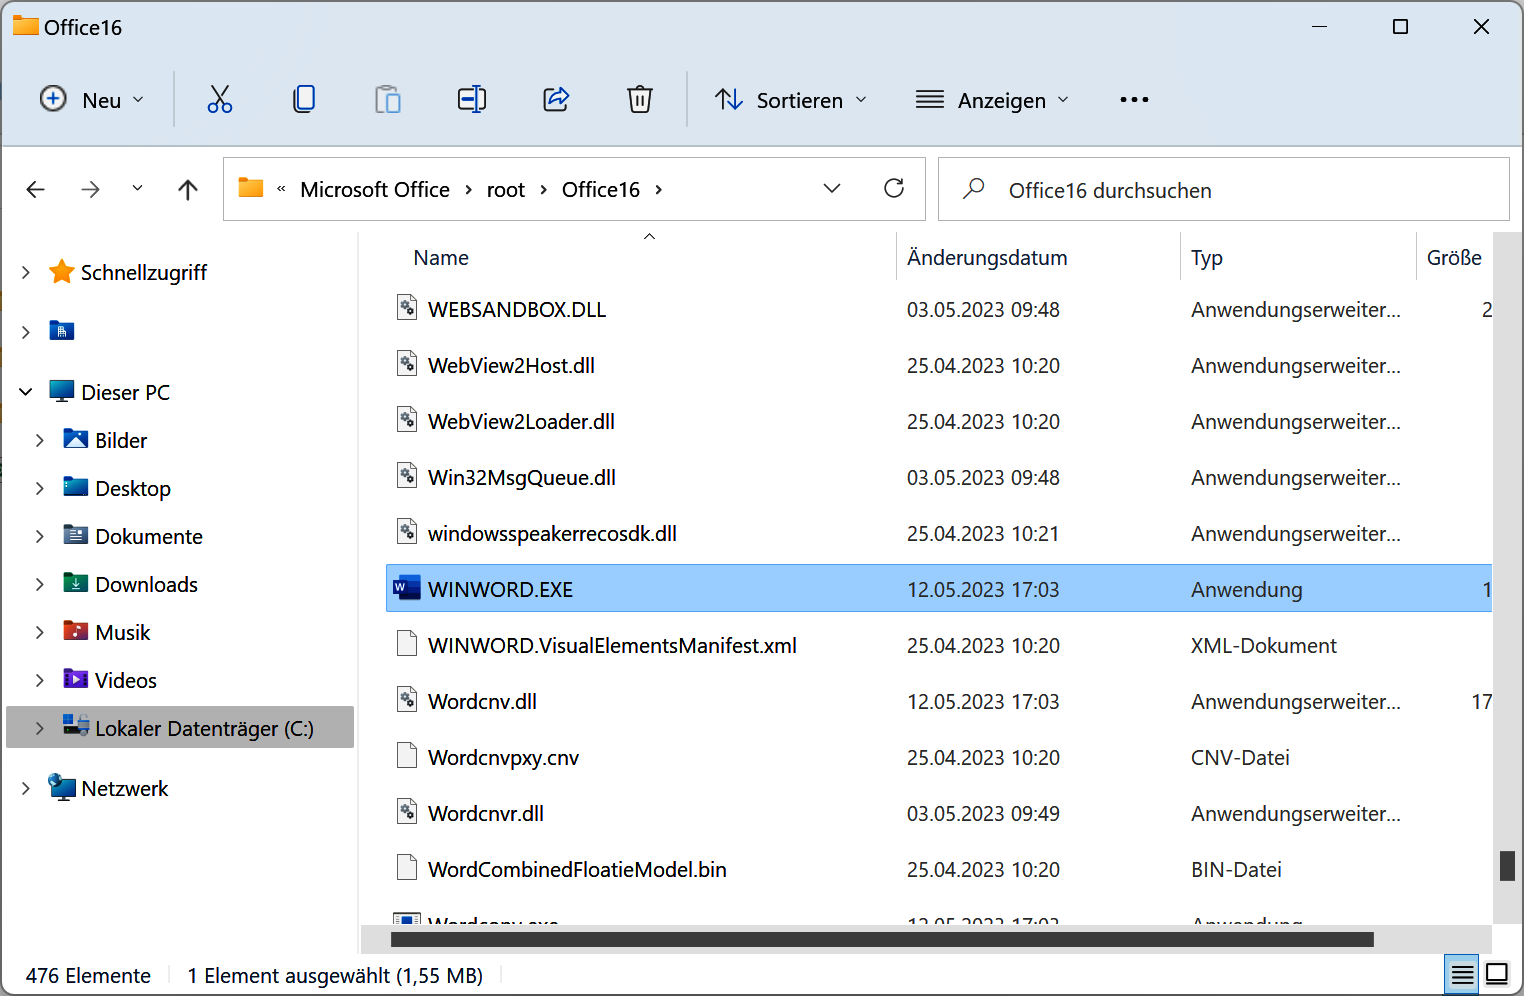Screen dimensions: 1524x996
Task: Collapse the Dieser PC tree node
Action: pyautogui.click(x=26, y=392)
